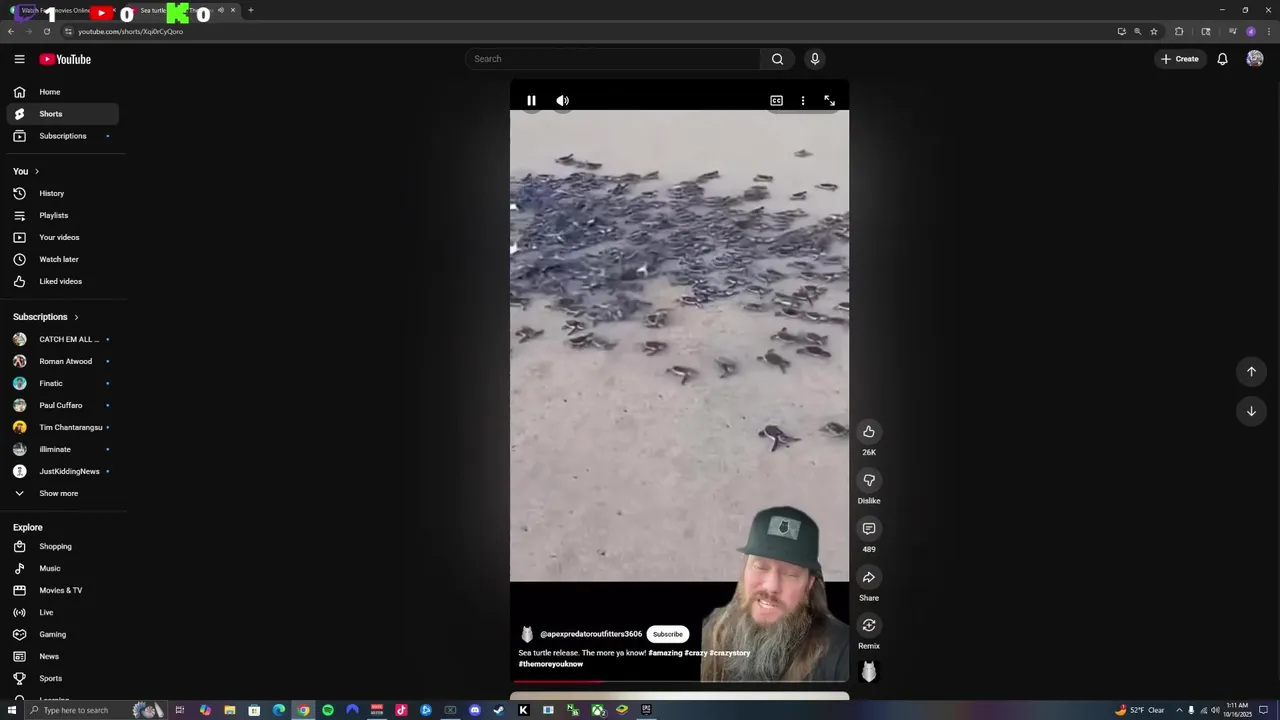Open Paul Cuffaro channel

63,405
